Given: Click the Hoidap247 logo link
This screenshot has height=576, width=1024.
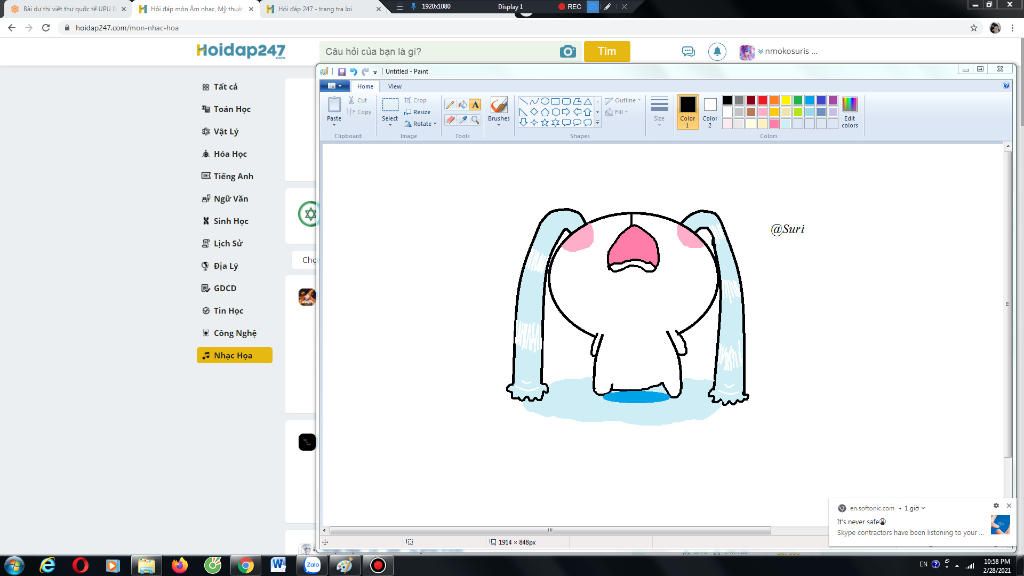Looking at the screenshot, I should click(x=241, y=51).
